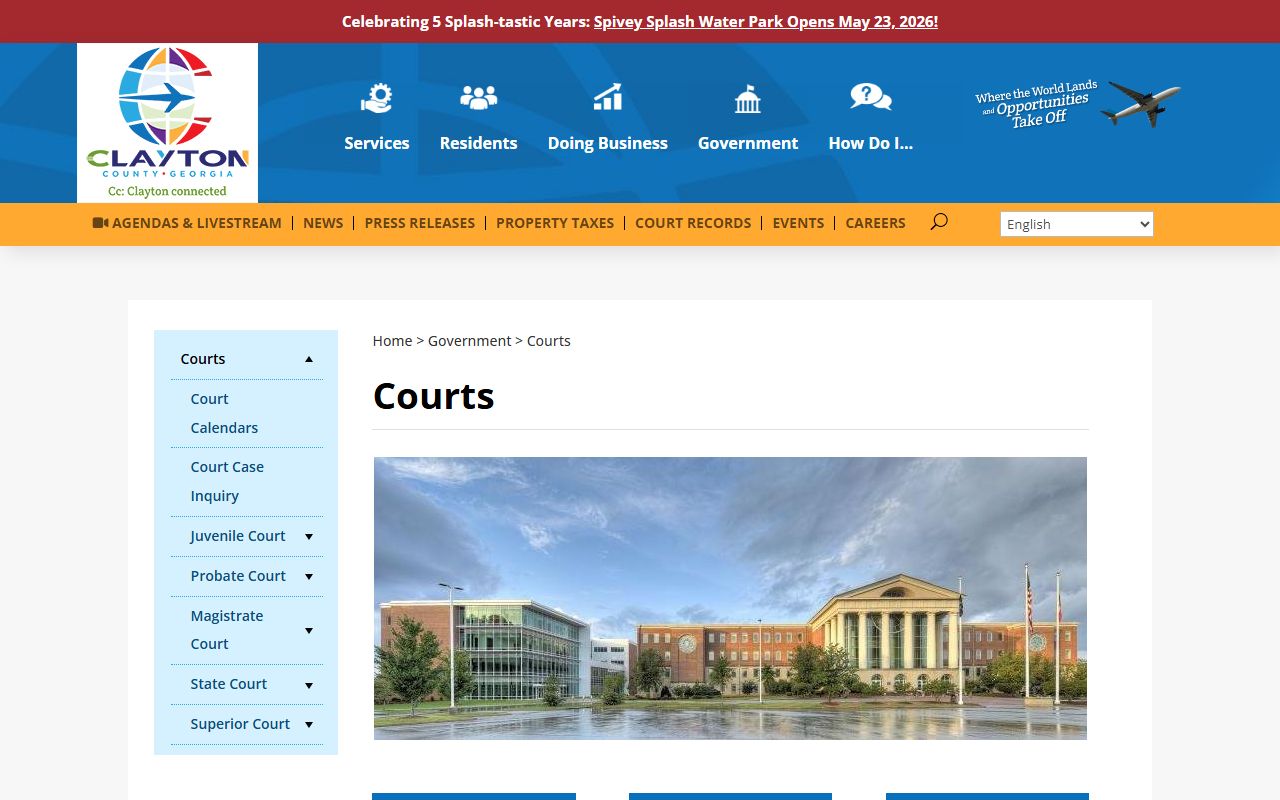Viewport: 1280px width, 800px height.
Task: Click the Doing Business chart icon
Action: click(x=607, y=97)
